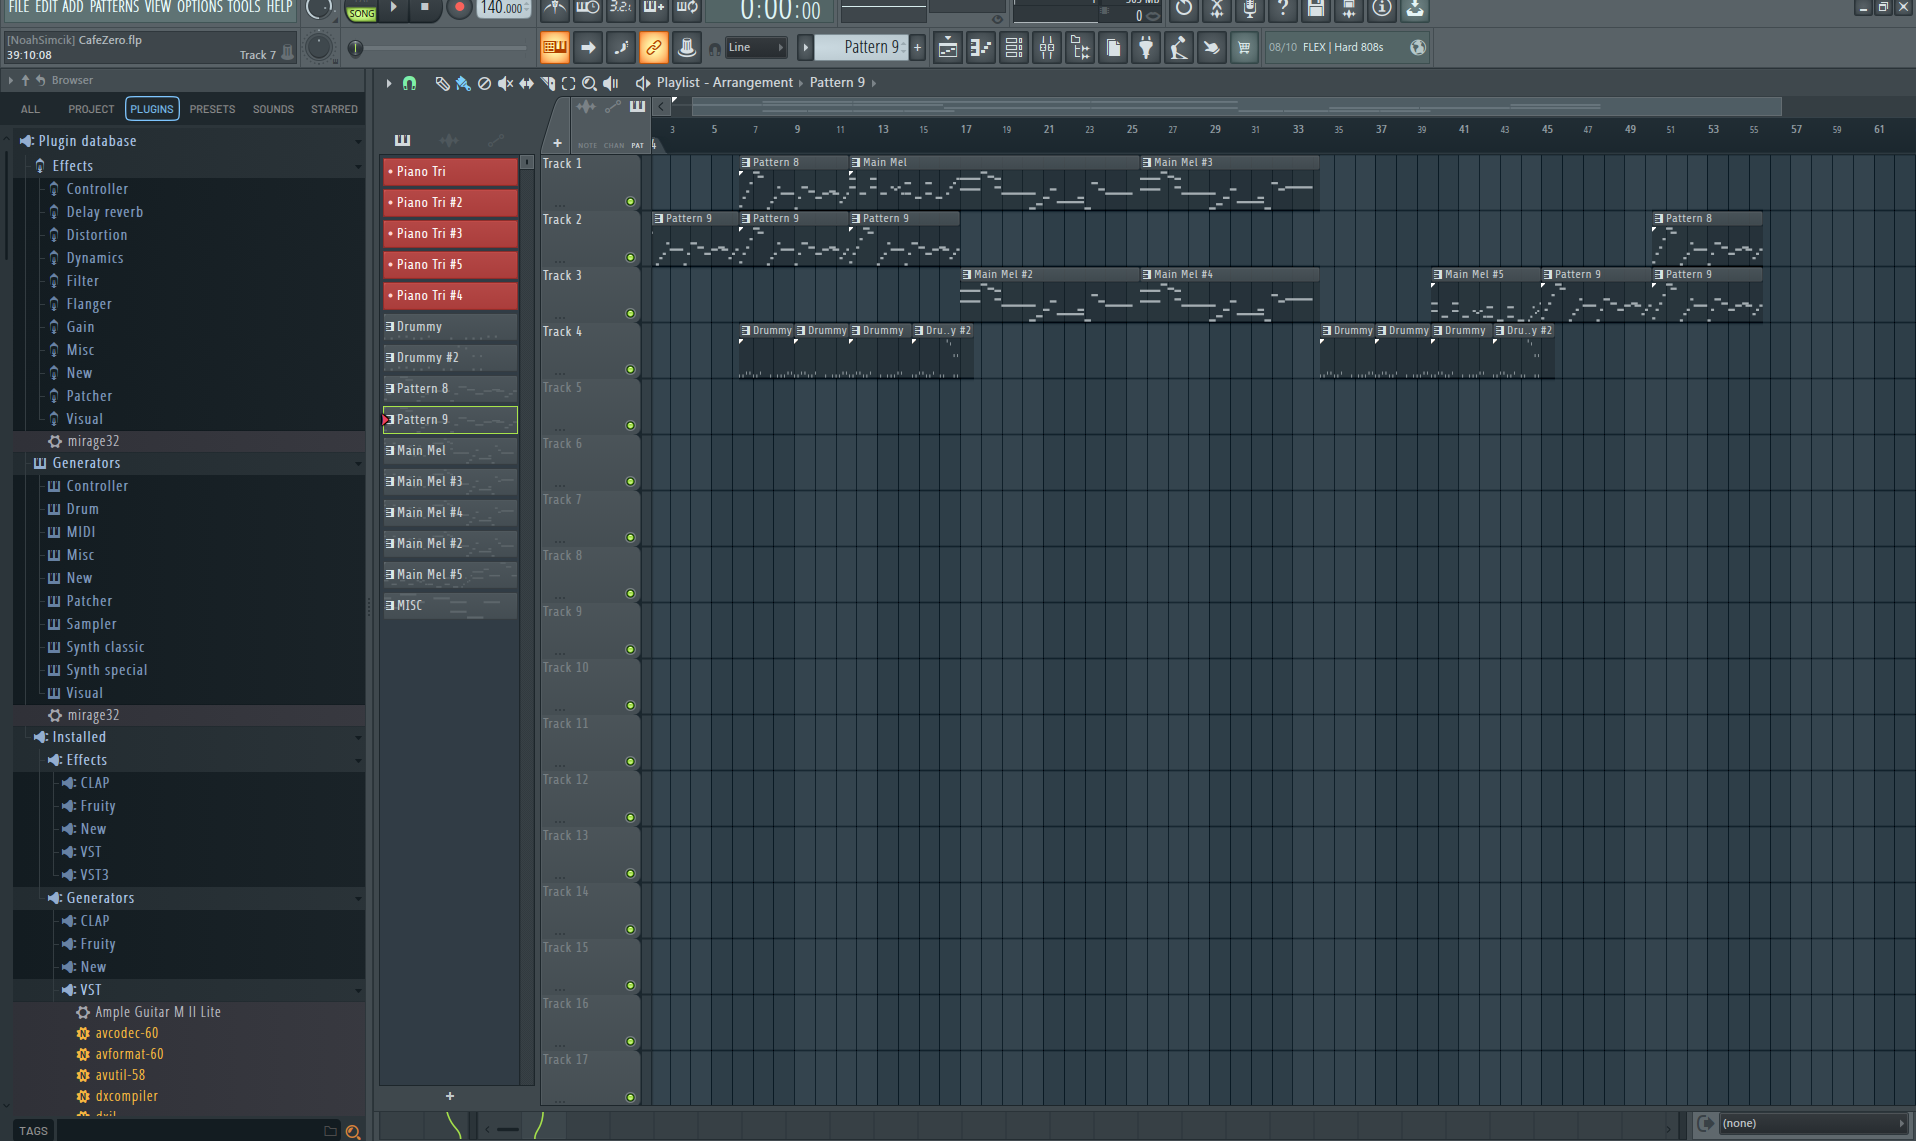Click the plus button next to Pattern 9
The height and width of the screenshot is (1141, 1916).
pos(917,47)
